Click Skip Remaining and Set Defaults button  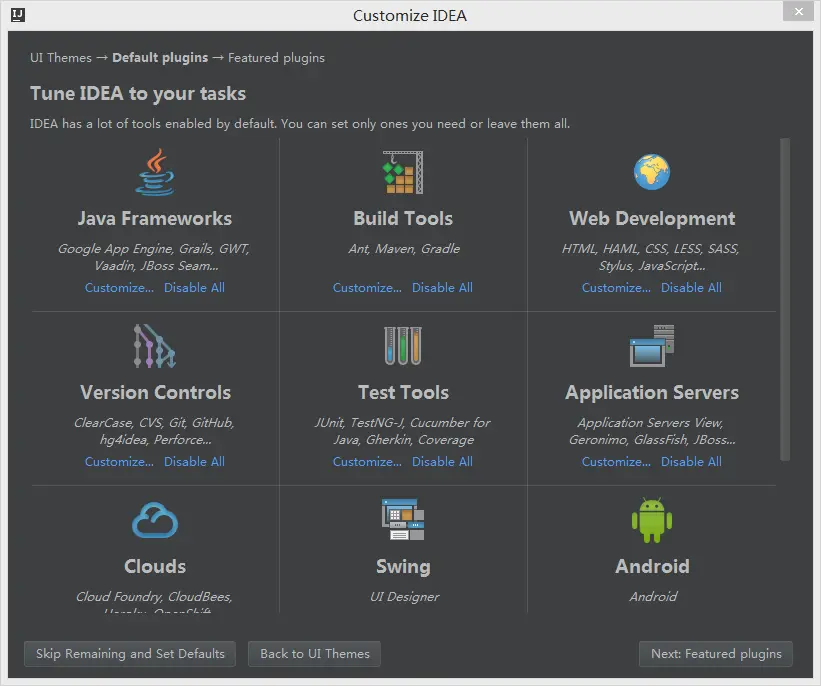coord(130,654)
